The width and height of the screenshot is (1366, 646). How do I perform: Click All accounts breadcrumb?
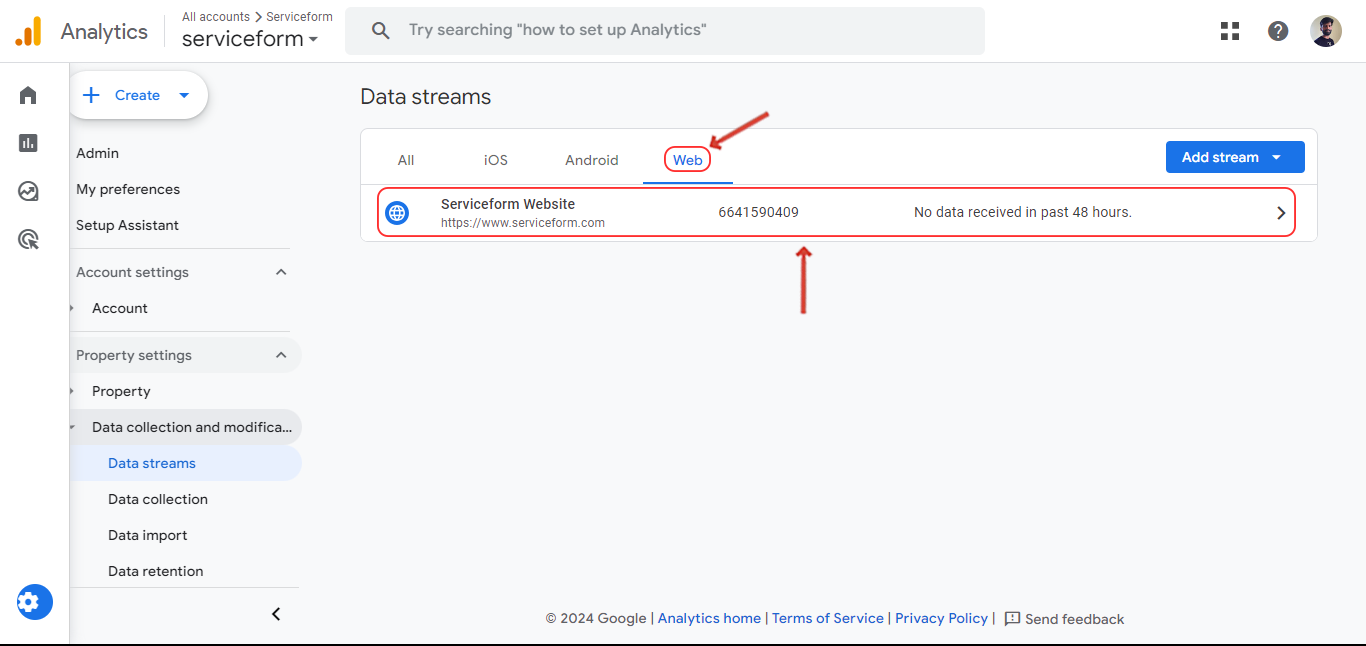tap(216, 17)
